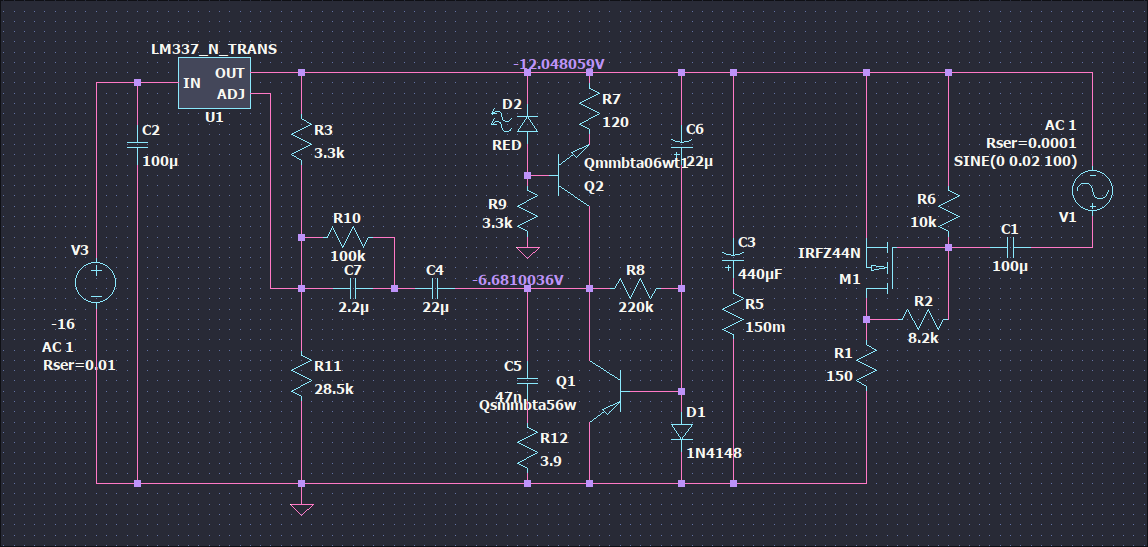Click the -16 value of V3
This screenshot has width=1148, height=547.
pos(63,324)
